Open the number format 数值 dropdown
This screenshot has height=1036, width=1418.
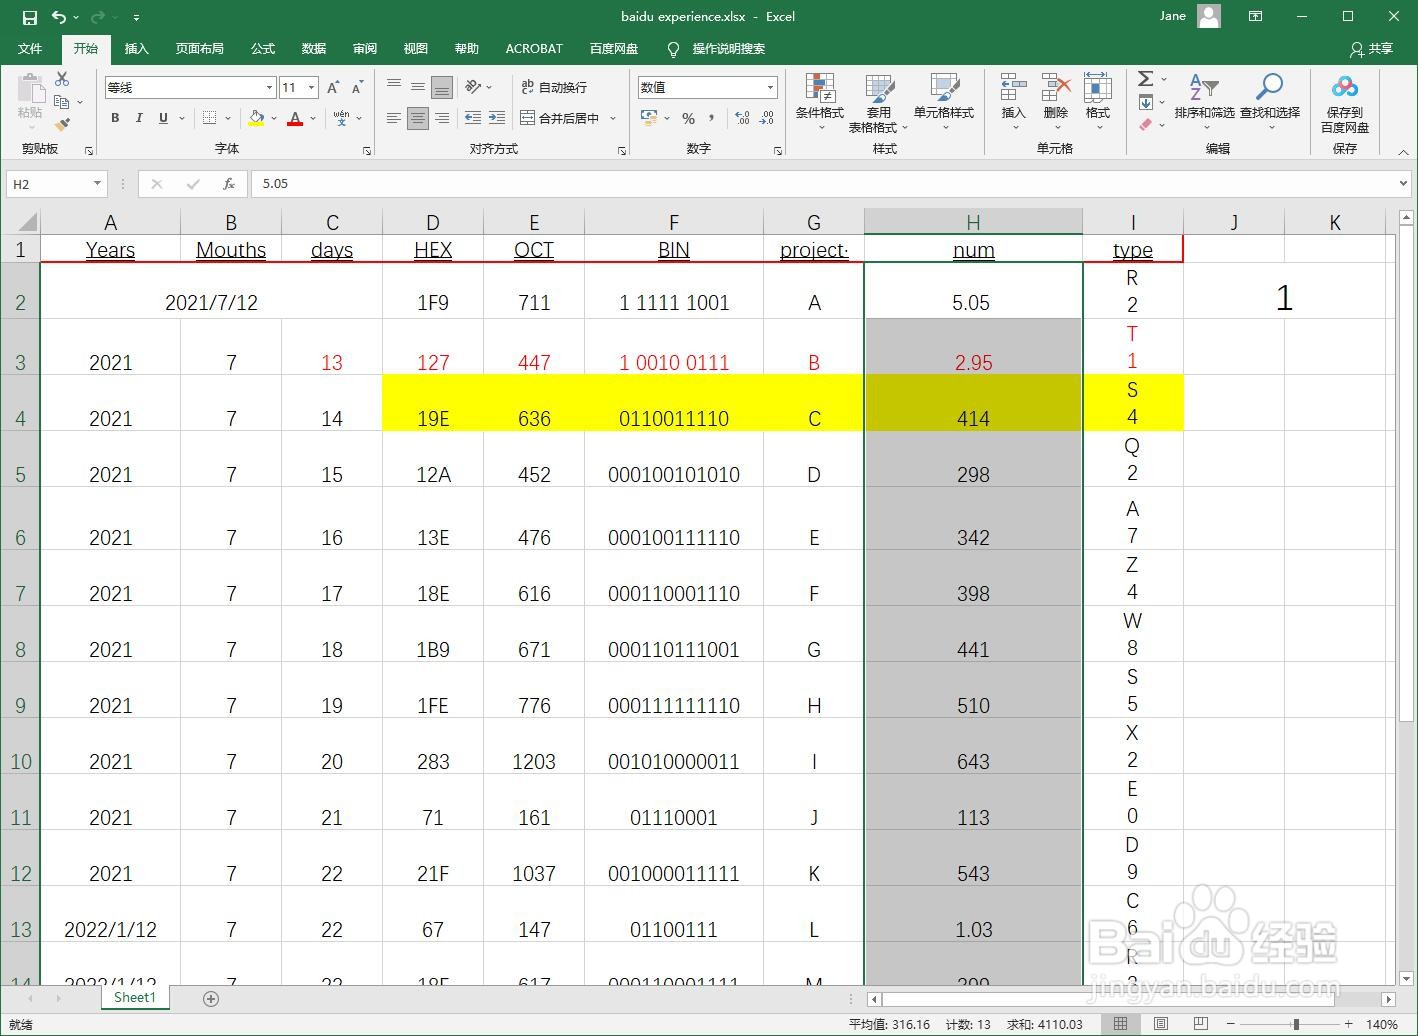coord(770,88)
